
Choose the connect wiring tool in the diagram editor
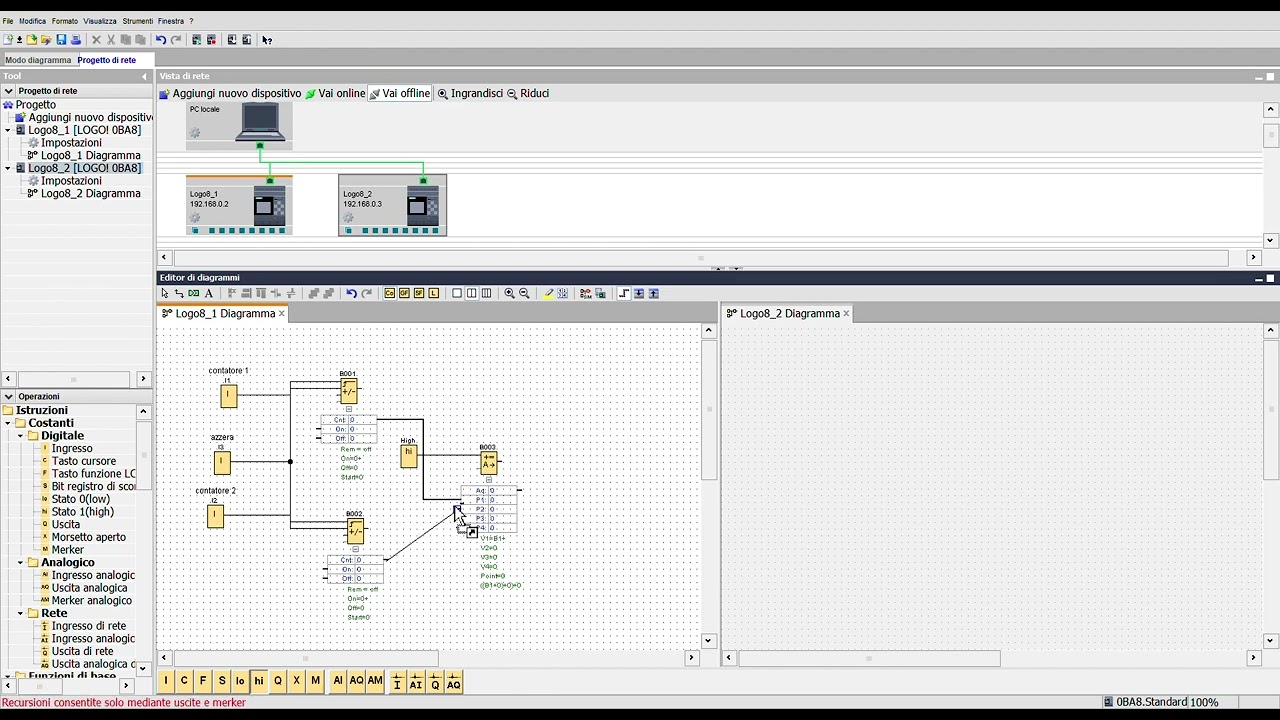[179, 293]
